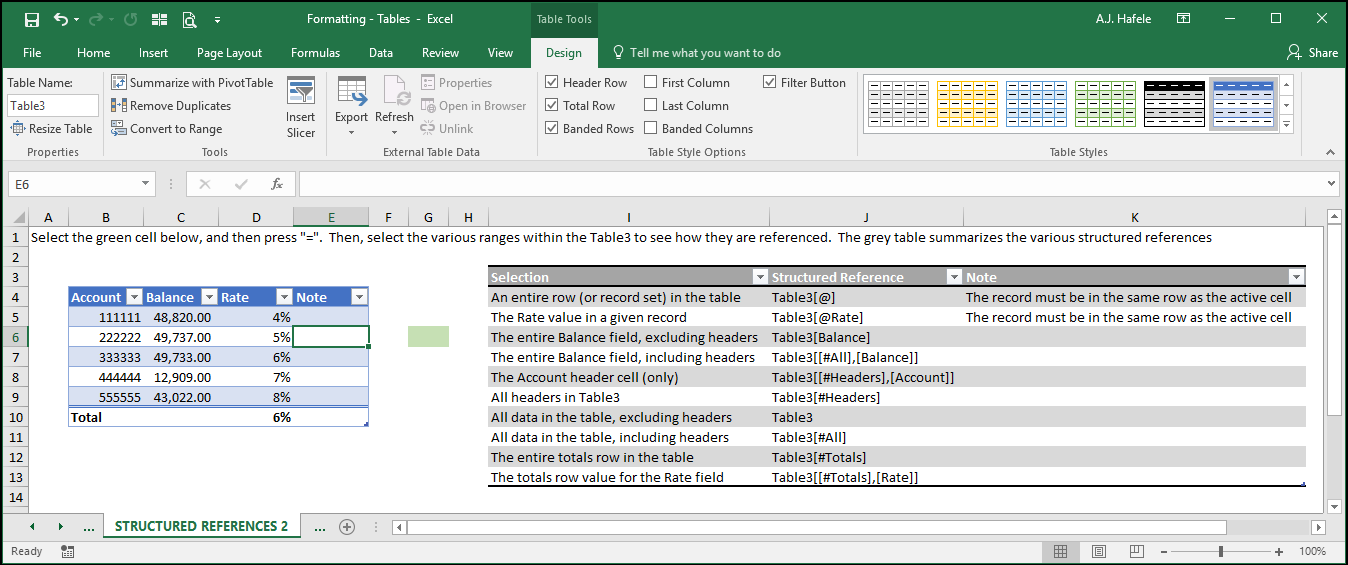
Task: Expand the Name Box dropdown arrow
Action: [x=146, y=184]
